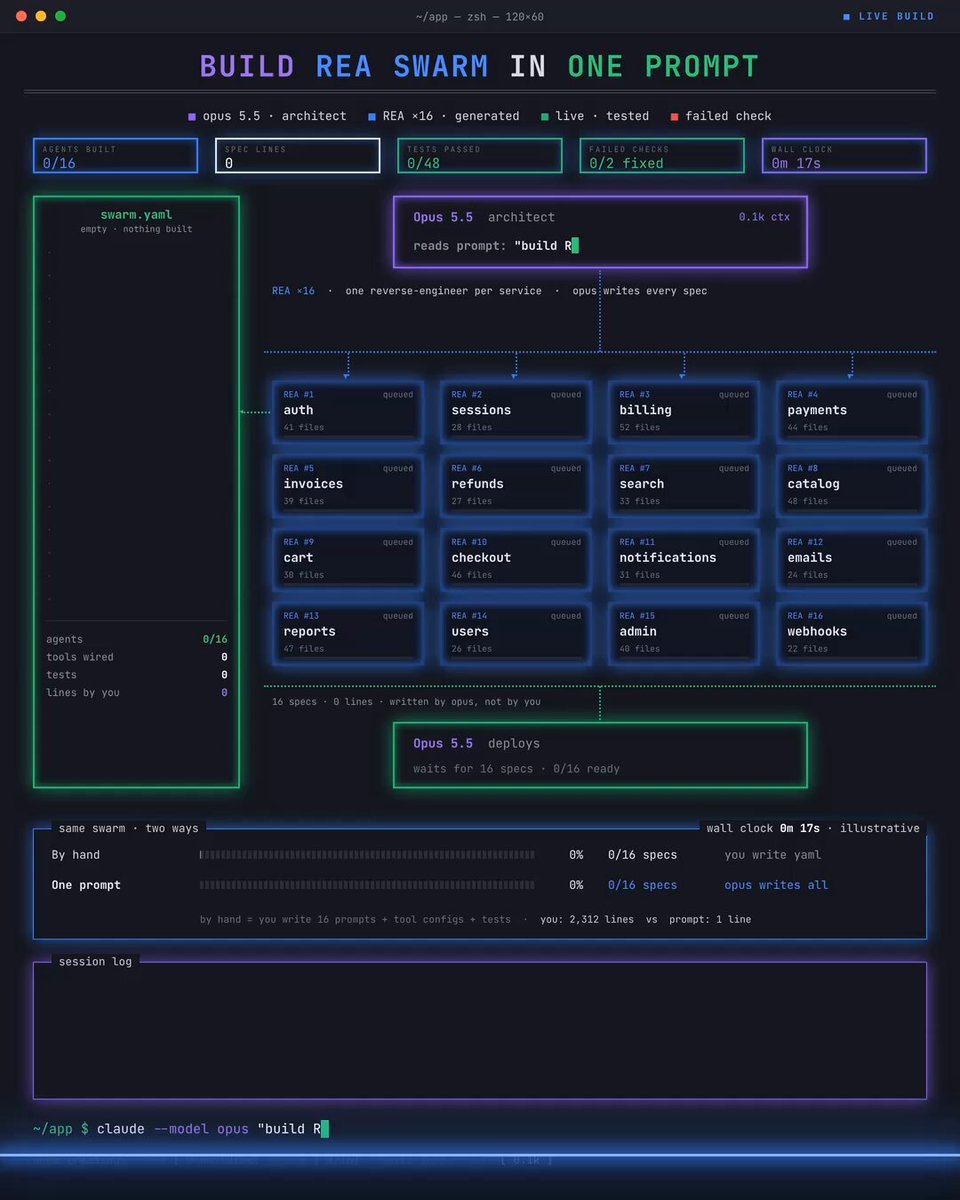Image resolution: width=960 pixels, height=1200 pixels.
Task: Click the WALL CLOCK stat box
Action: pos(844,155)
